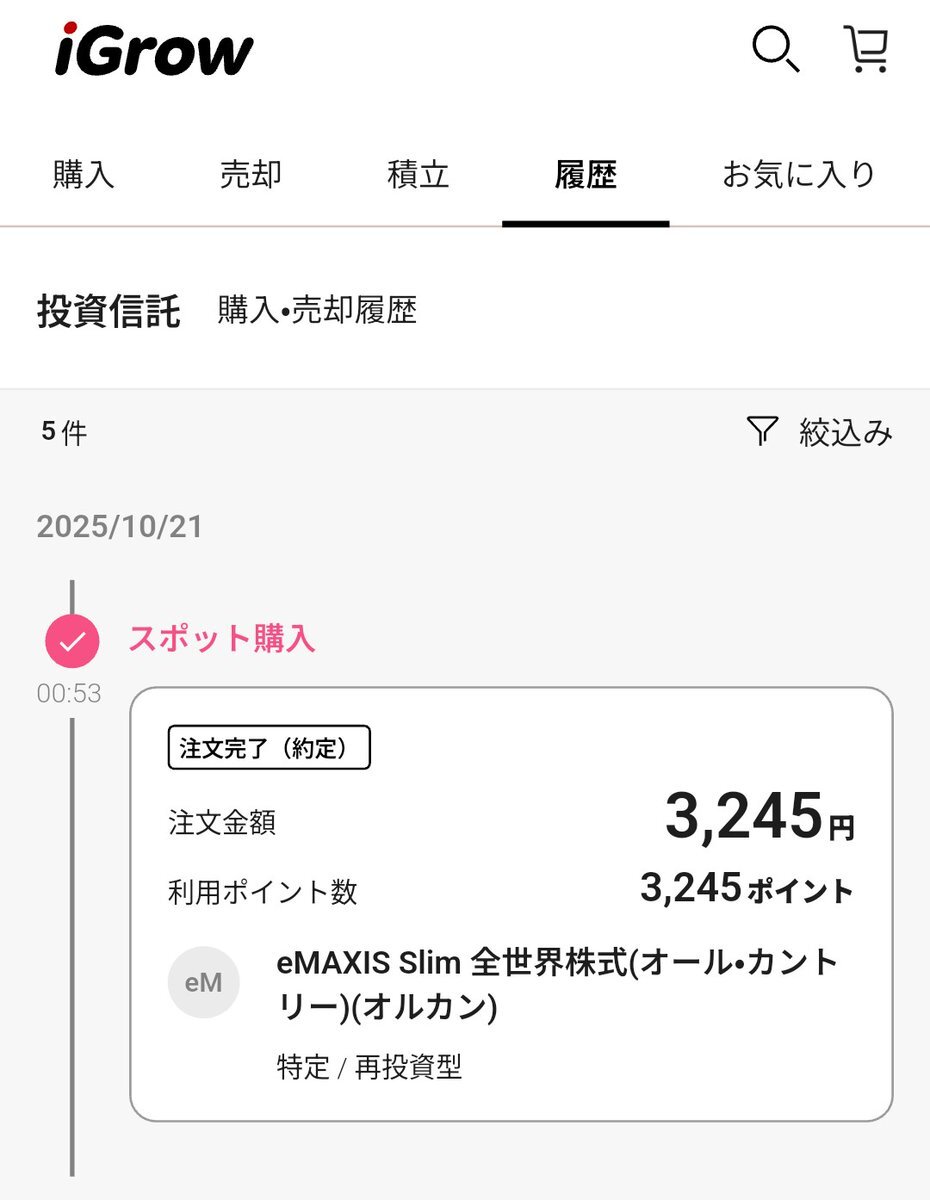Click the pink checkmark status icon
Screen dimensions: 930x1200
[x=72, y=641]
